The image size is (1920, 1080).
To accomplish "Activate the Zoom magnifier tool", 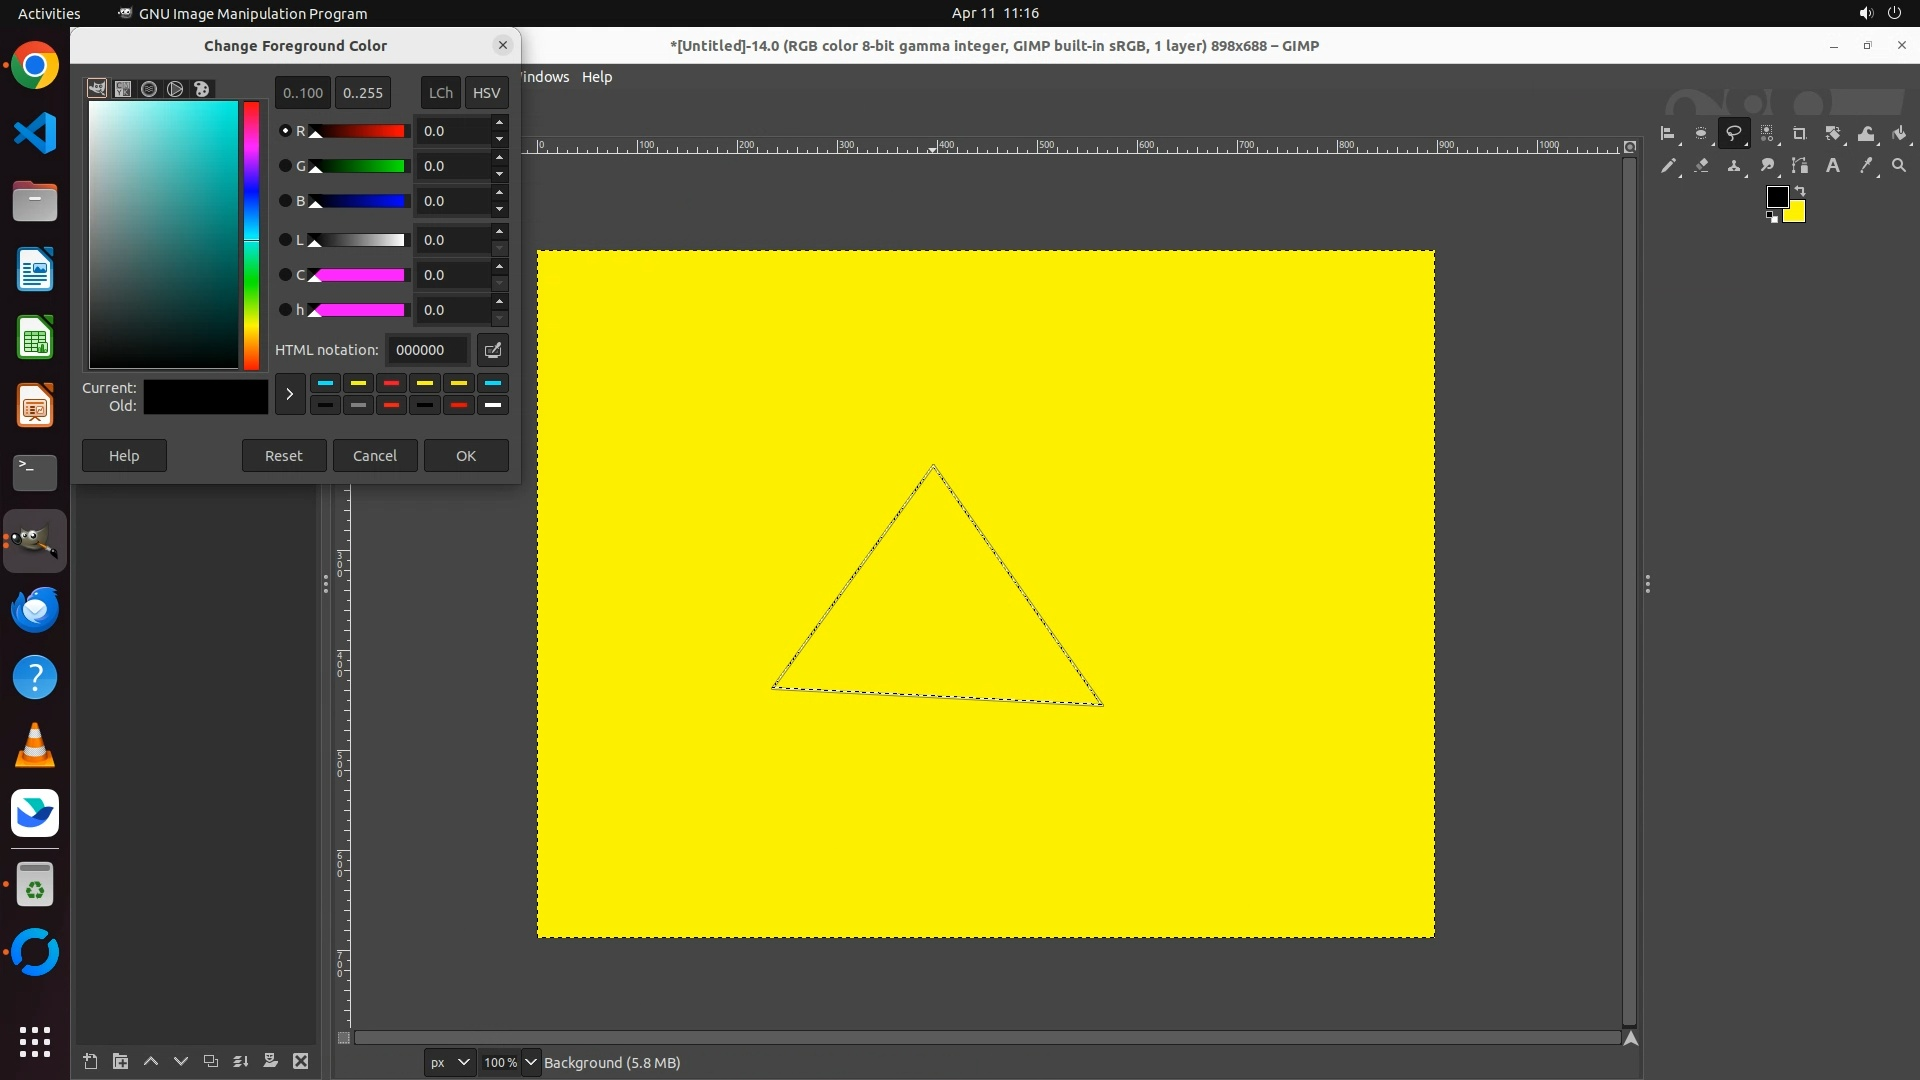I will click(x=1899, y=166).
